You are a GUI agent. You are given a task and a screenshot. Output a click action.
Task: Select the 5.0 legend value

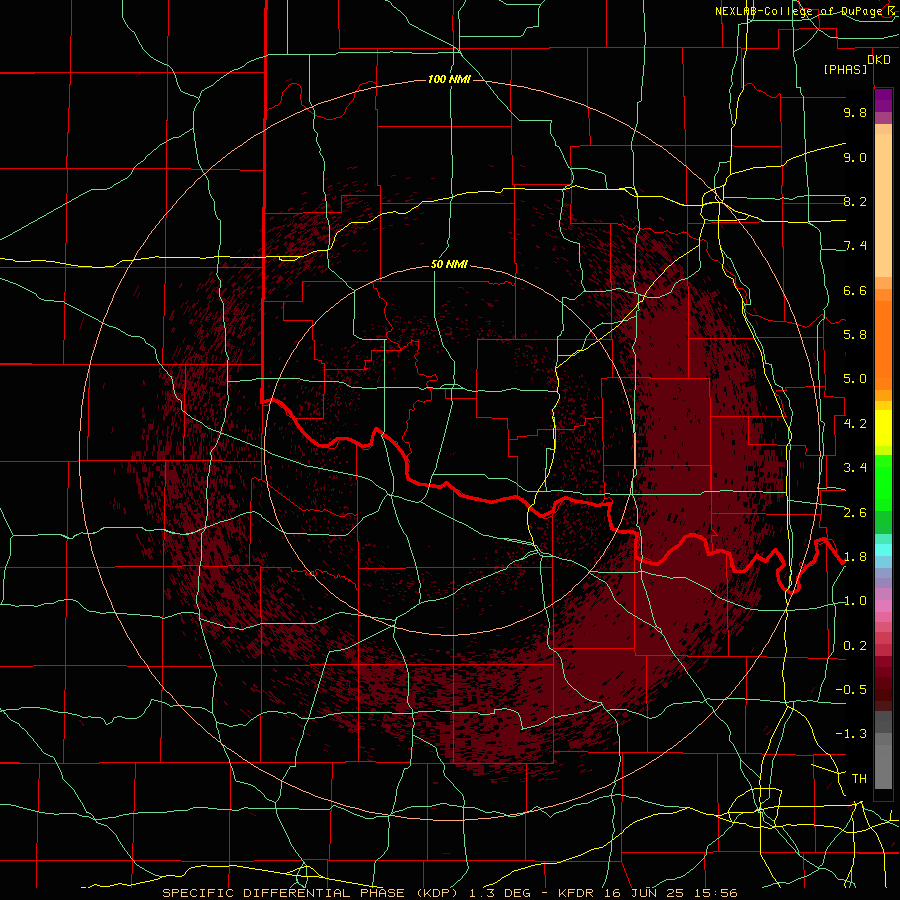click(855, 379)
